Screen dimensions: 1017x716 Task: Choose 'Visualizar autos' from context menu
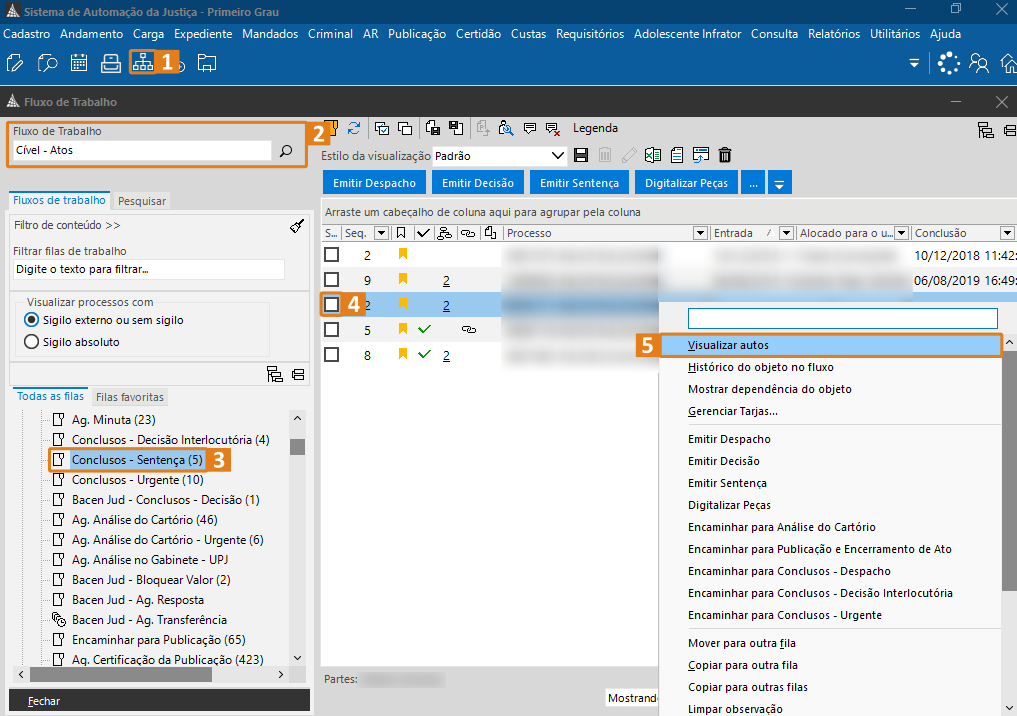(728, 345)
